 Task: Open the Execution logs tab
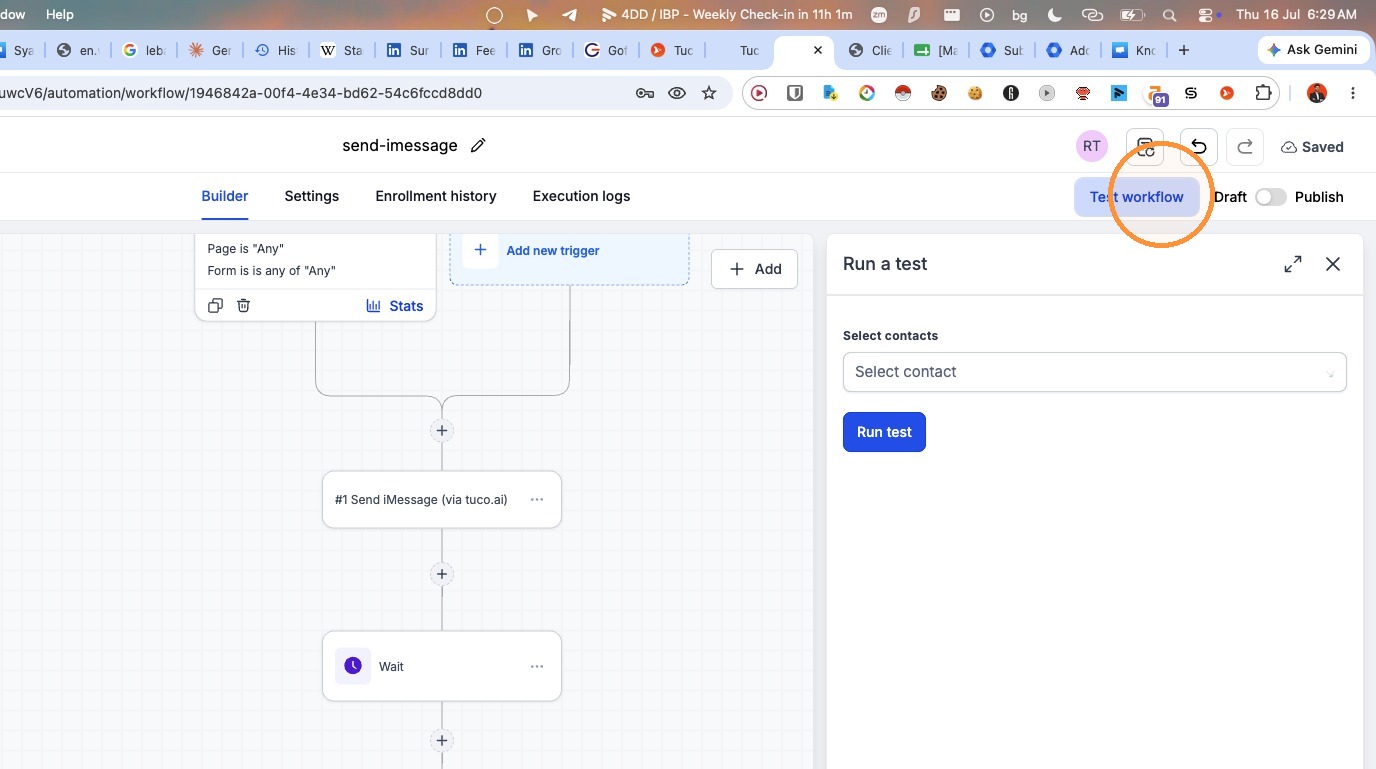[x=581, y=196]
